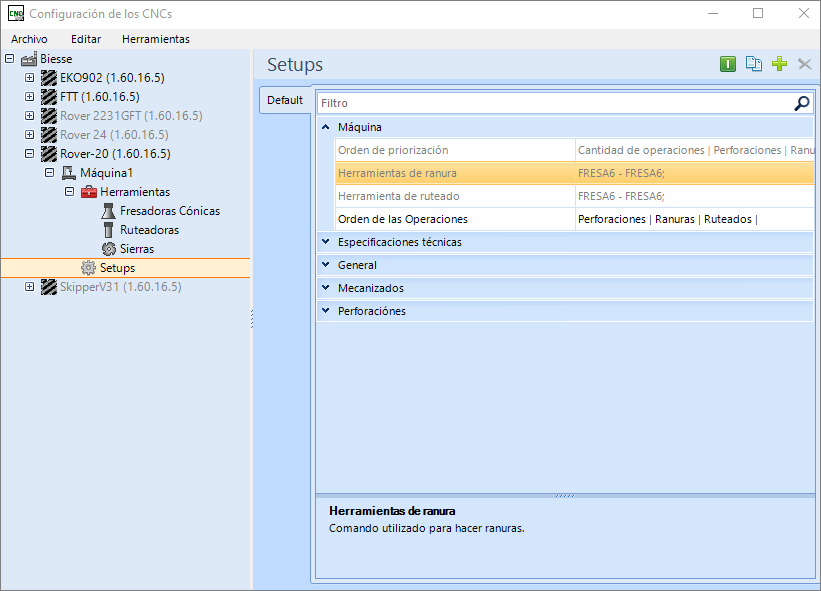
Task: Click the vertical splitter beside the tree
Action: pos(252,319)
